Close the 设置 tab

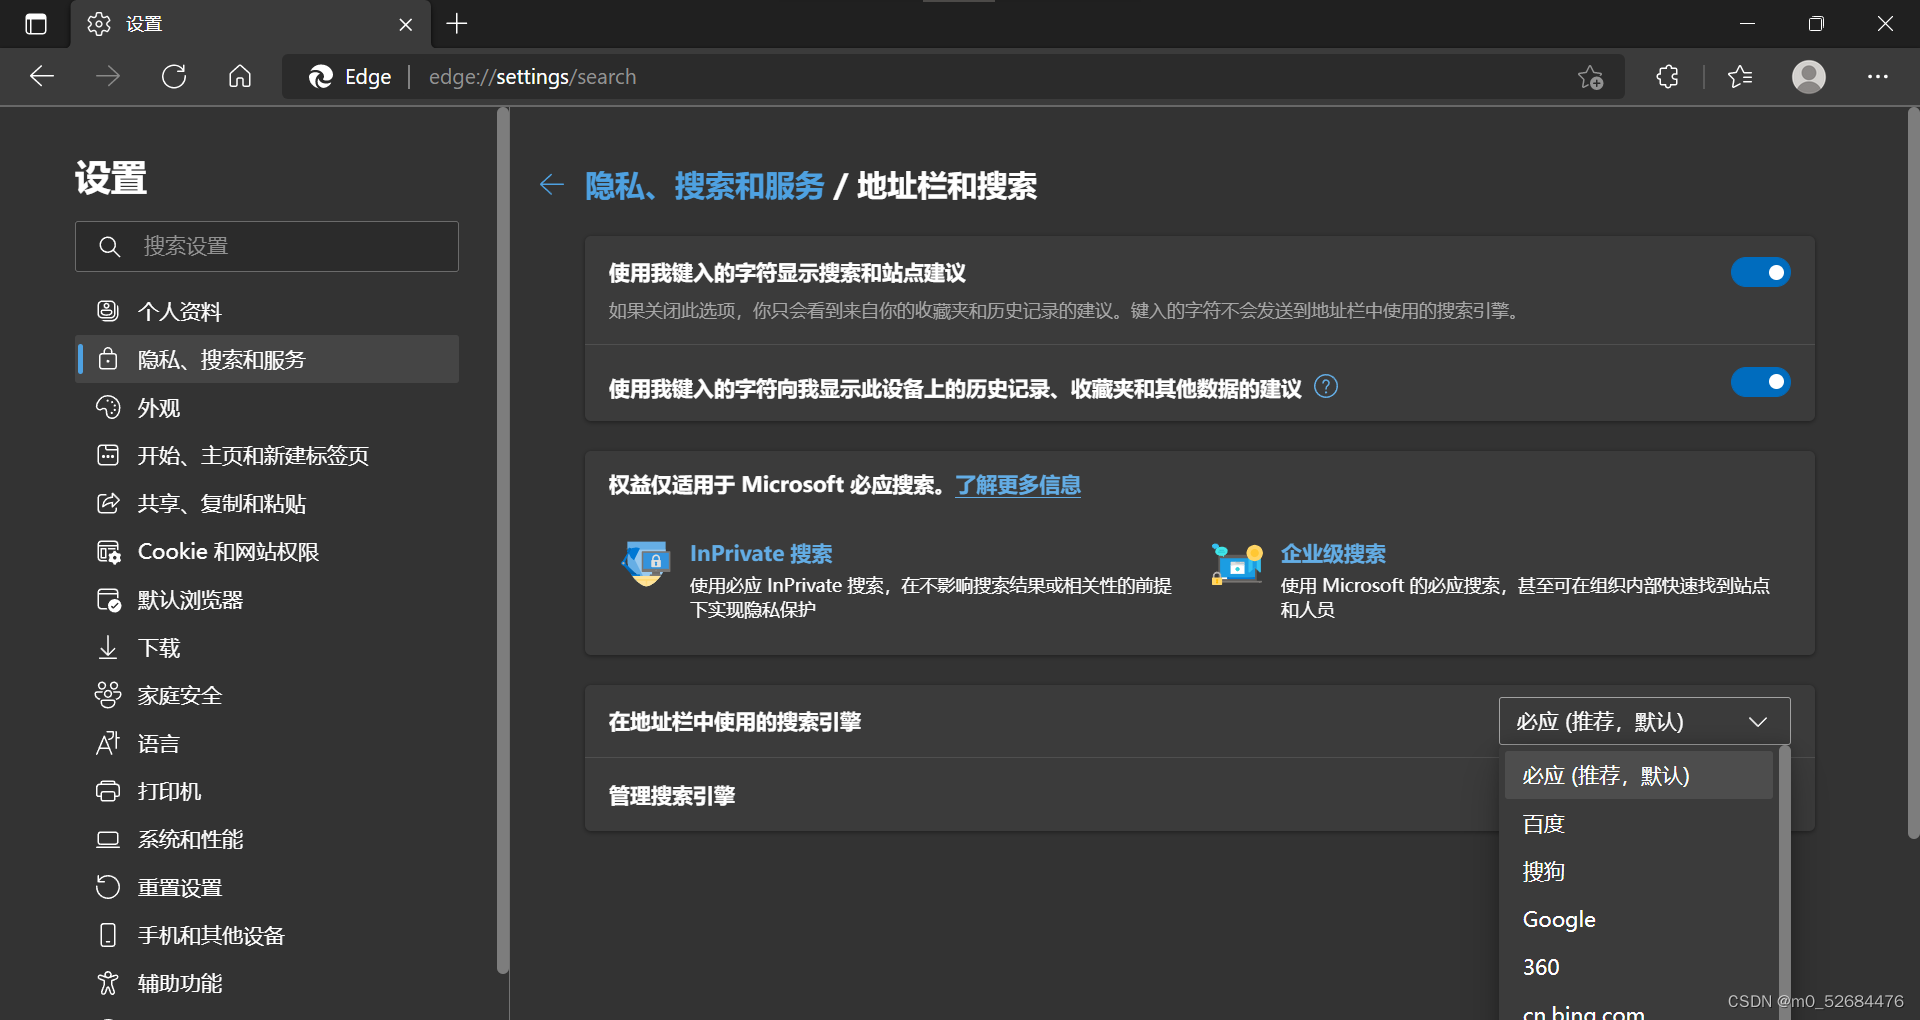point(406,24)
